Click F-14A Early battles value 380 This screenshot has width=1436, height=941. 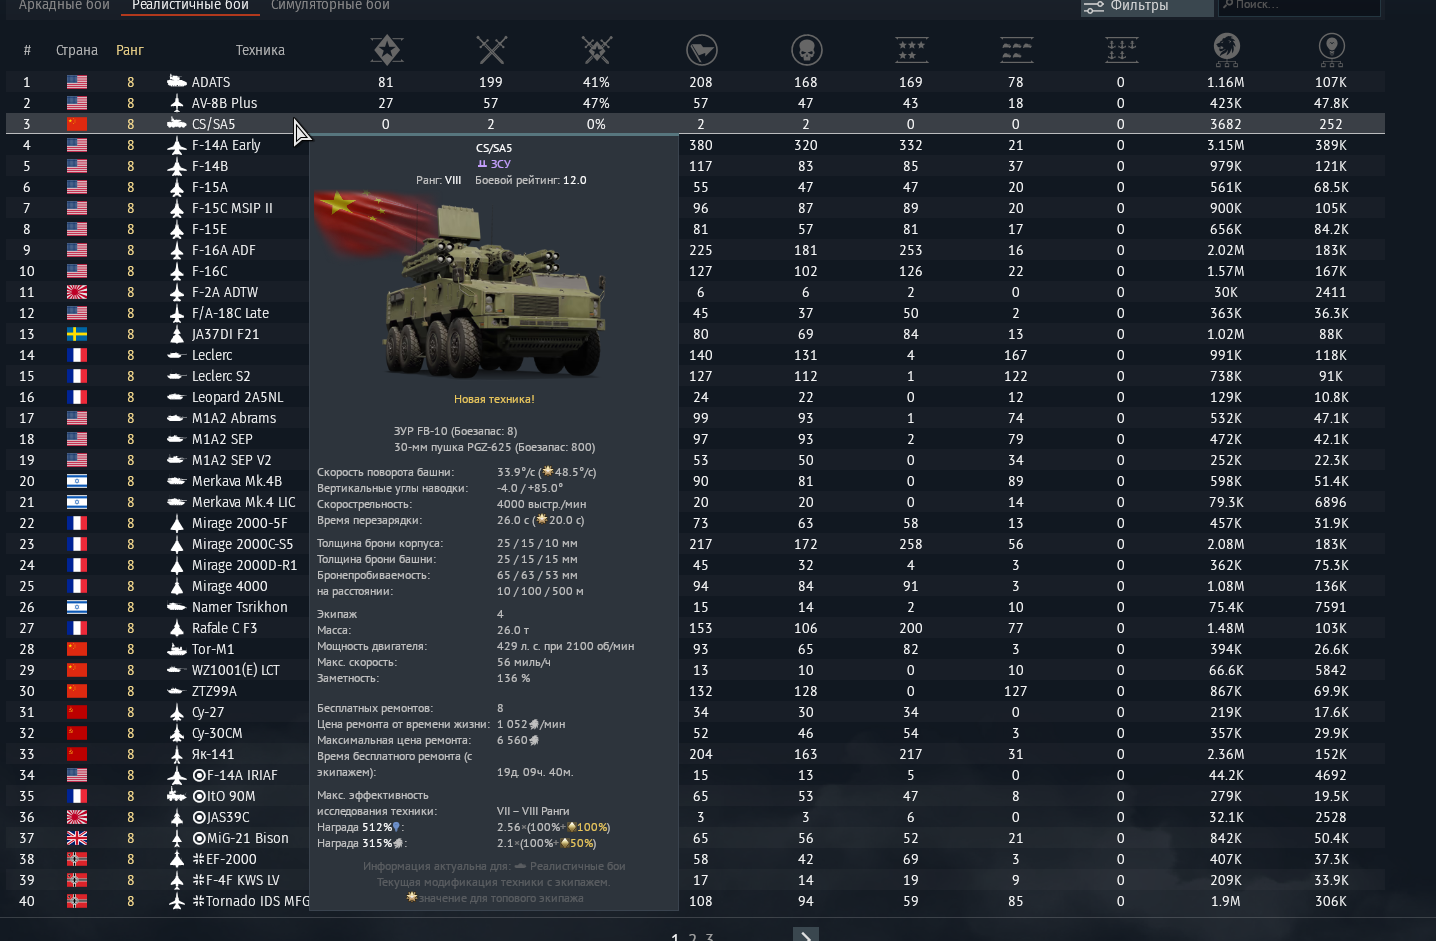(x=701, y=145)
